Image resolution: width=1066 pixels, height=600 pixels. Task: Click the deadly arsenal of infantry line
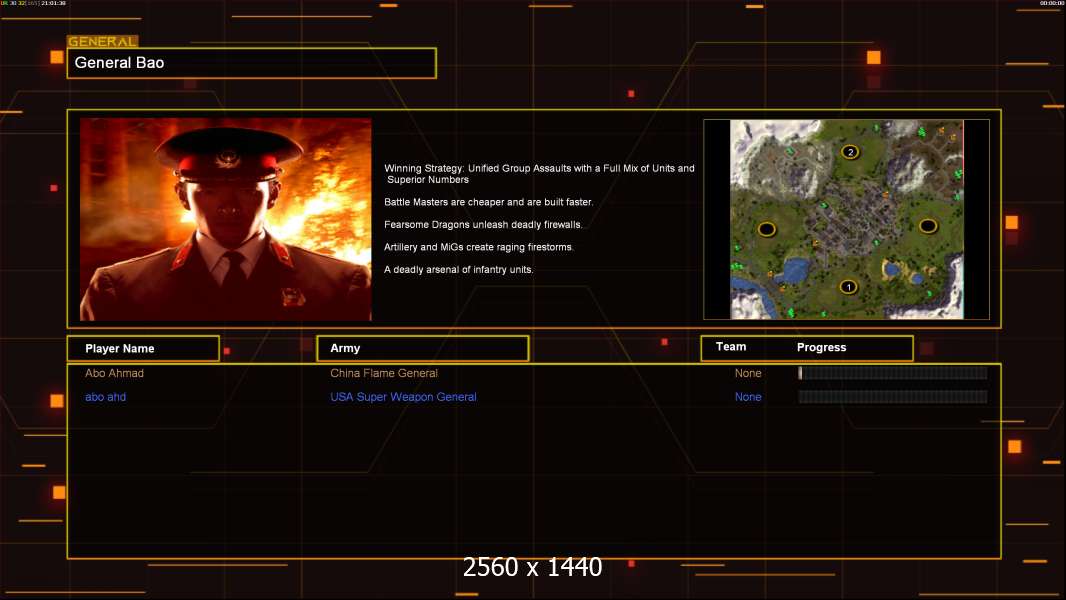click(x=459, y=269)
